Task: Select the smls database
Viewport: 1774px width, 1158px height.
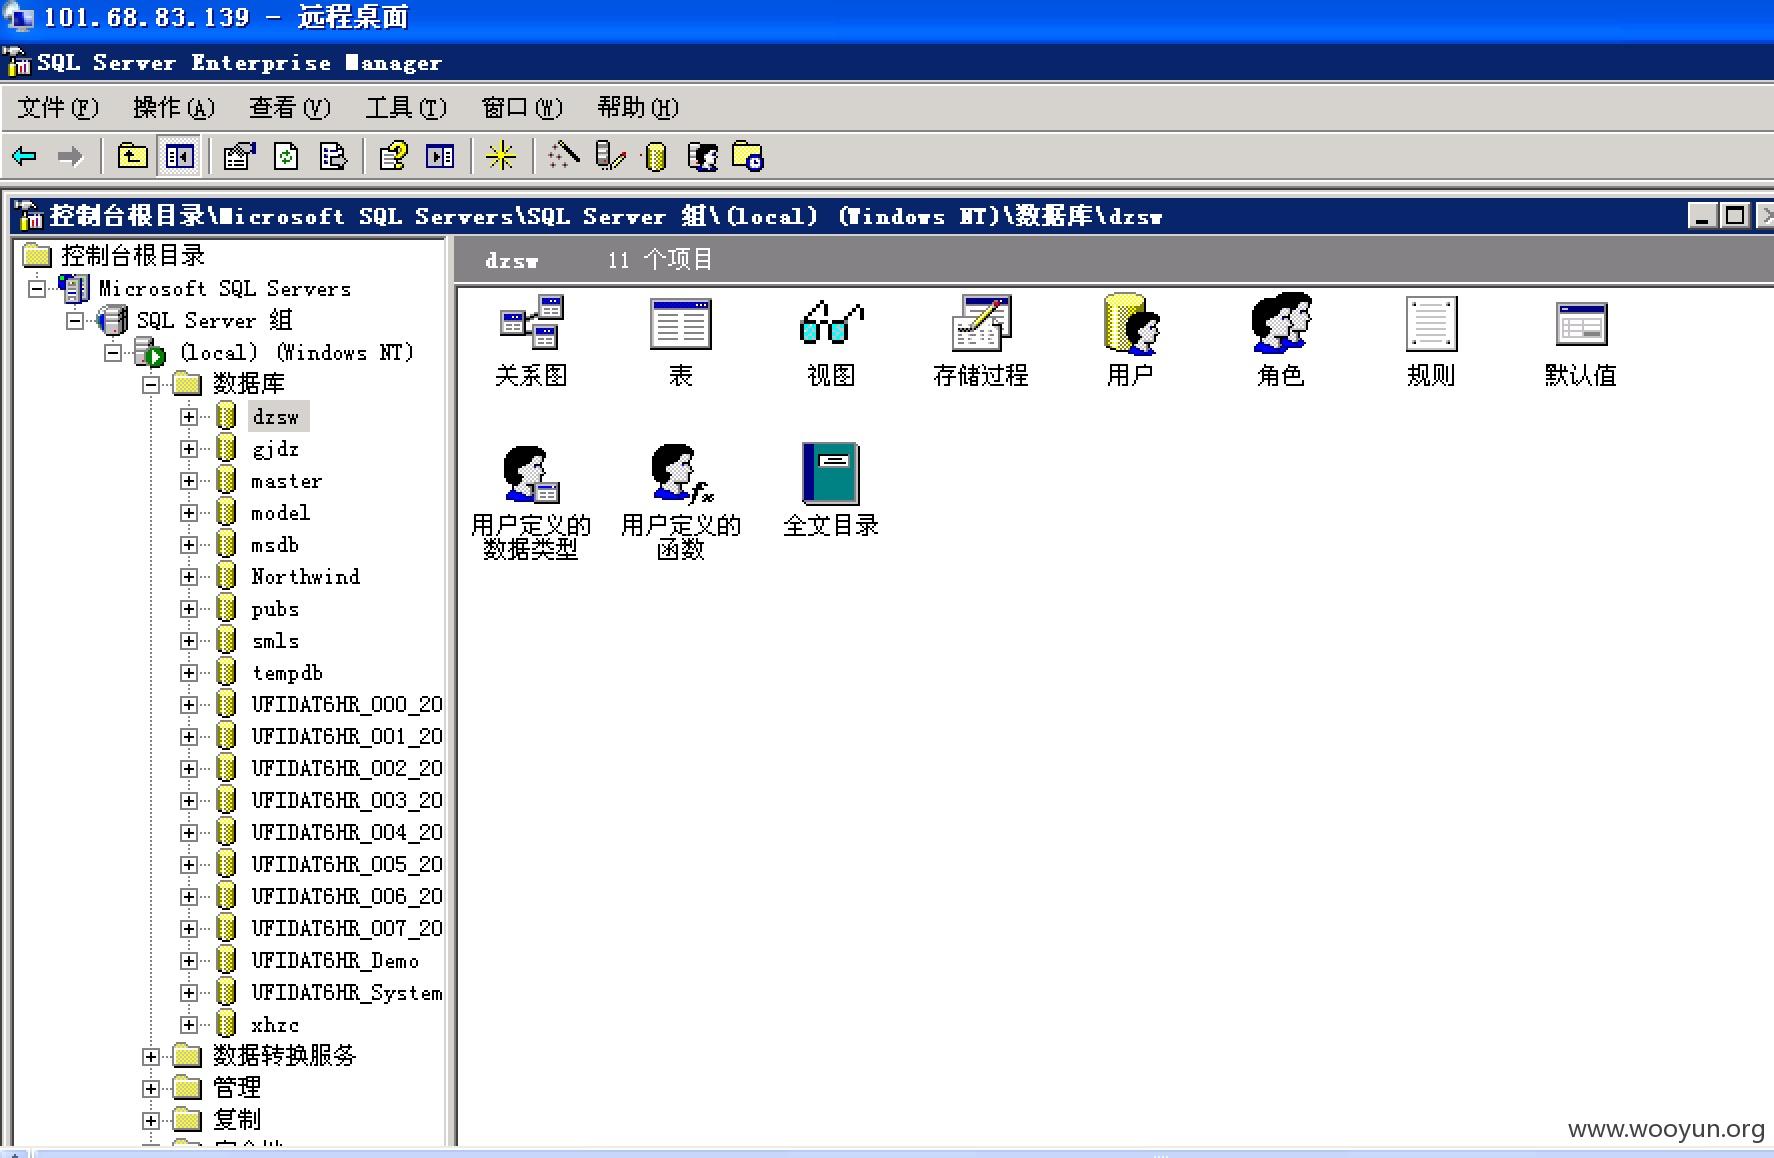Action: [x=275, y=641]
